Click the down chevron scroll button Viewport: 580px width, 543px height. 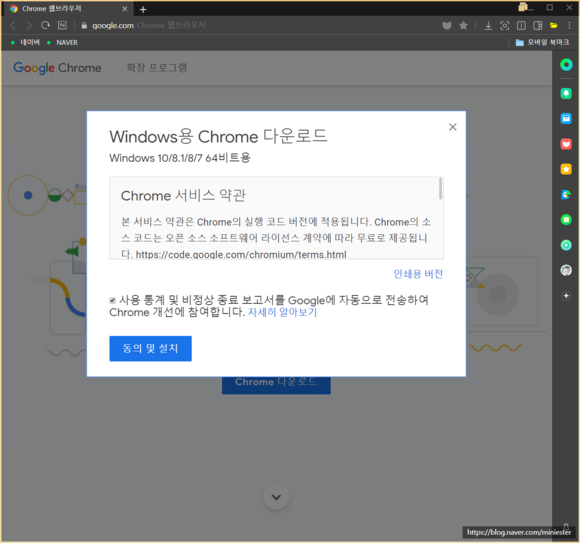276,497
